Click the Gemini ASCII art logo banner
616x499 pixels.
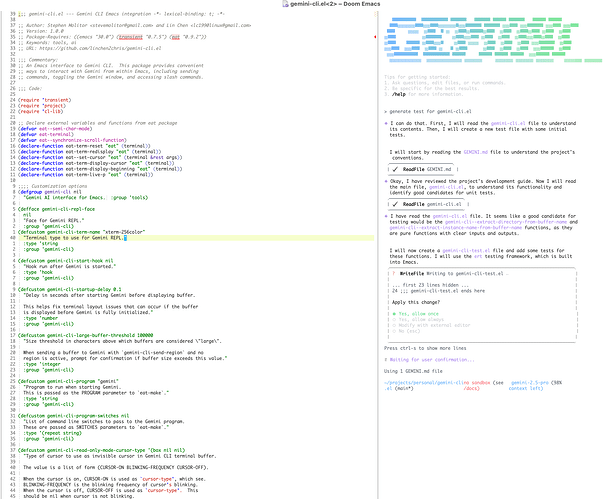tap(493, 40)
